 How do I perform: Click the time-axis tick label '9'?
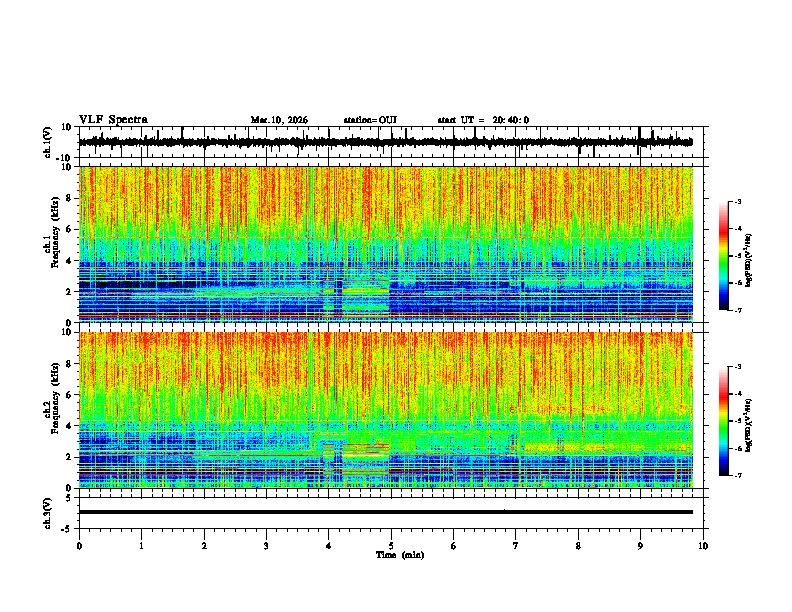pyautogui.click(x=640, y=546)
